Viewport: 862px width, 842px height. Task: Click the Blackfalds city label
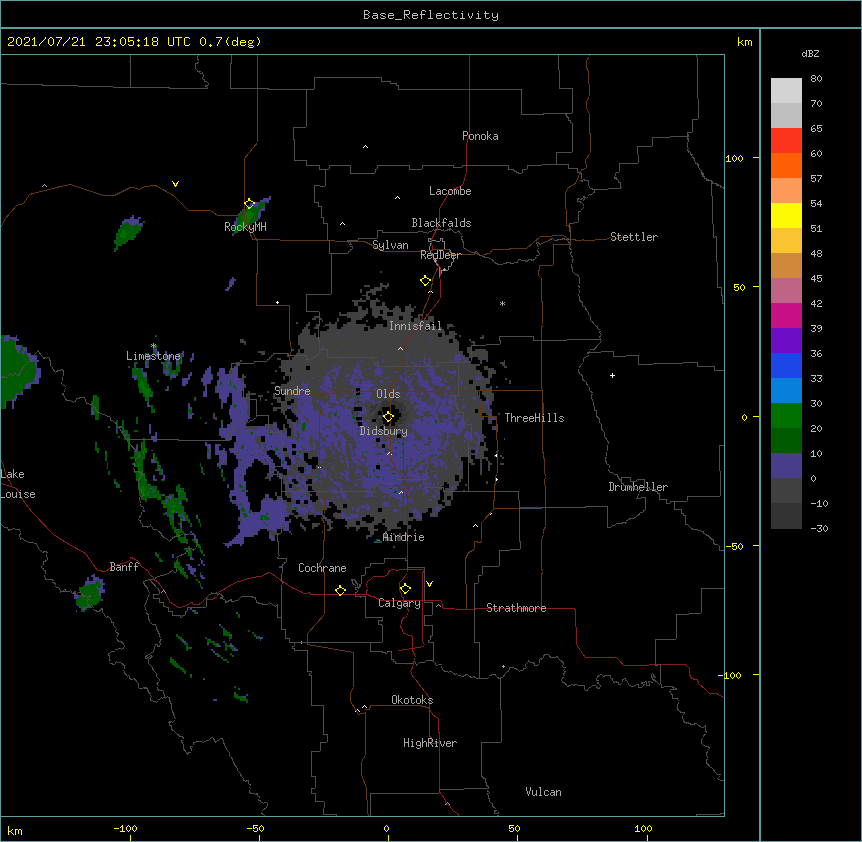coord(441,223)
